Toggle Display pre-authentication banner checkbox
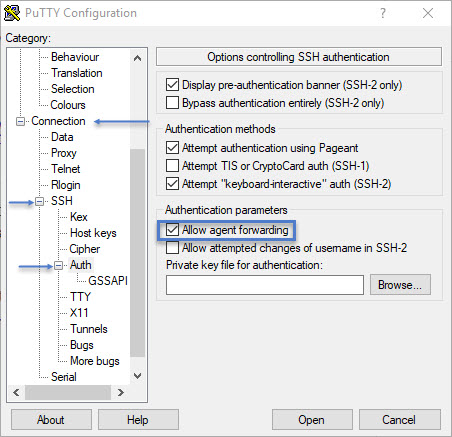 pos(172,85)
